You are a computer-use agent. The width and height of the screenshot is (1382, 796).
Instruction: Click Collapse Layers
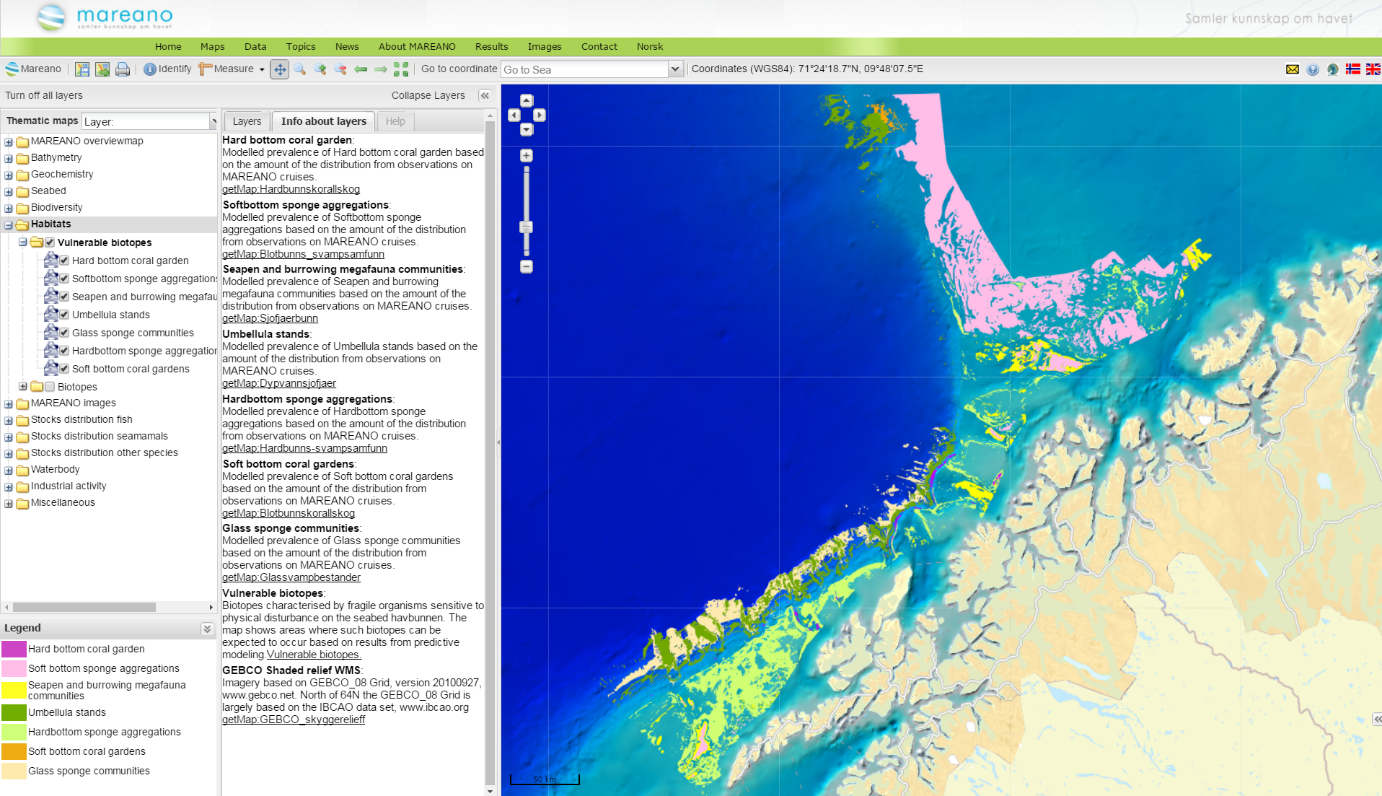(x=428, y=95)
